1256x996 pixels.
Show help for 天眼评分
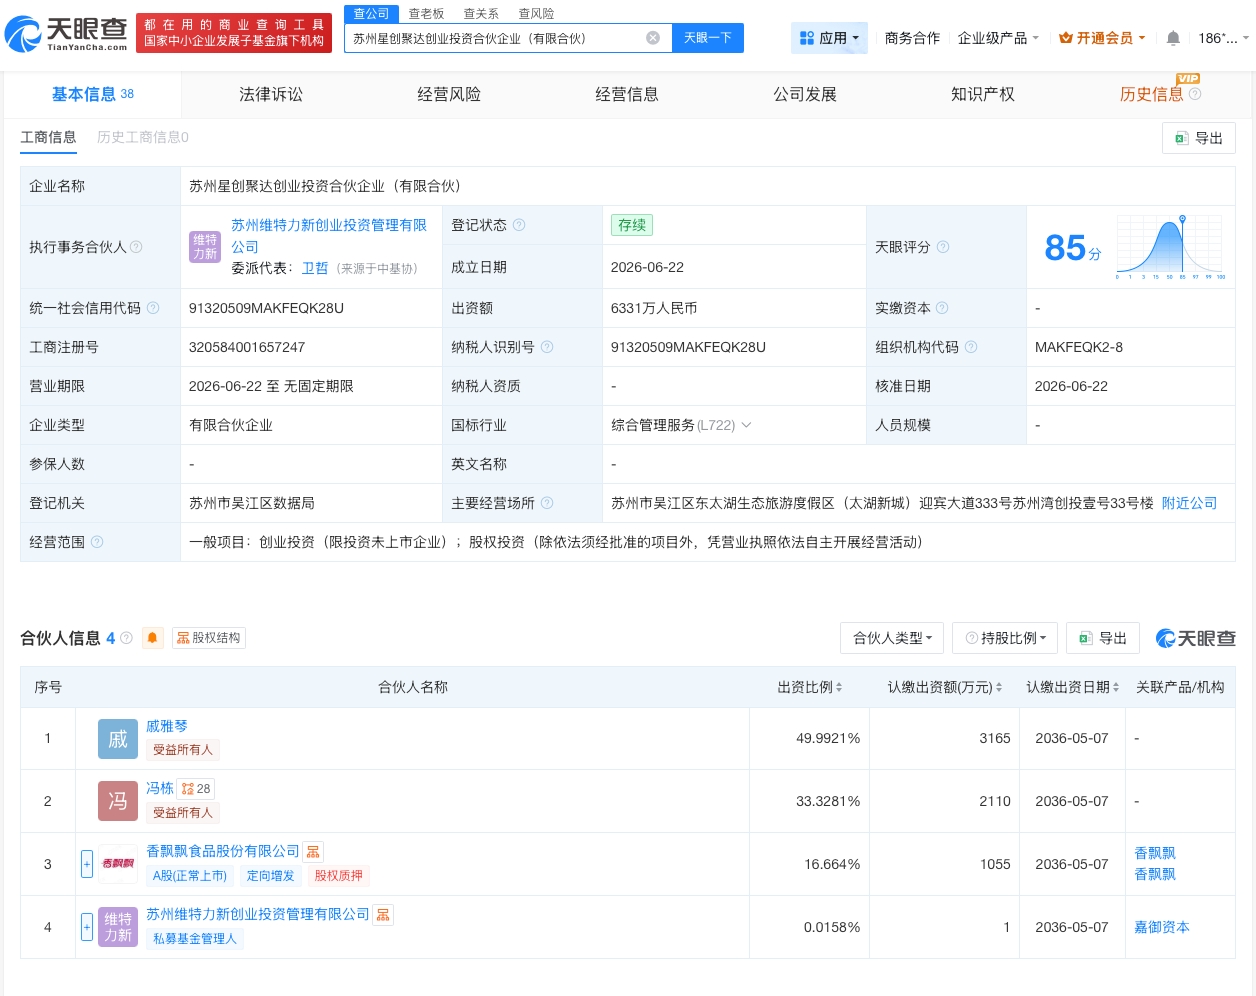pyautogui.click(x=943, y=247)
